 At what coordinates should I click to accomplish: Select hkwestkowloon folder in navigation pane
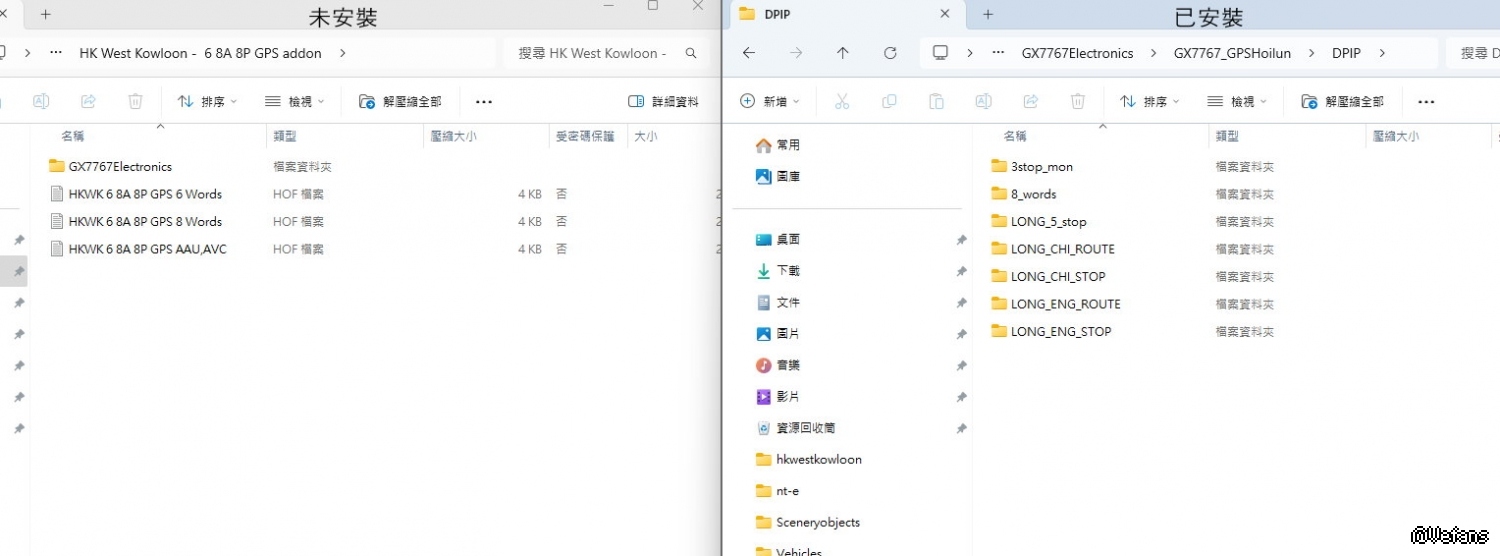[809, 460]
